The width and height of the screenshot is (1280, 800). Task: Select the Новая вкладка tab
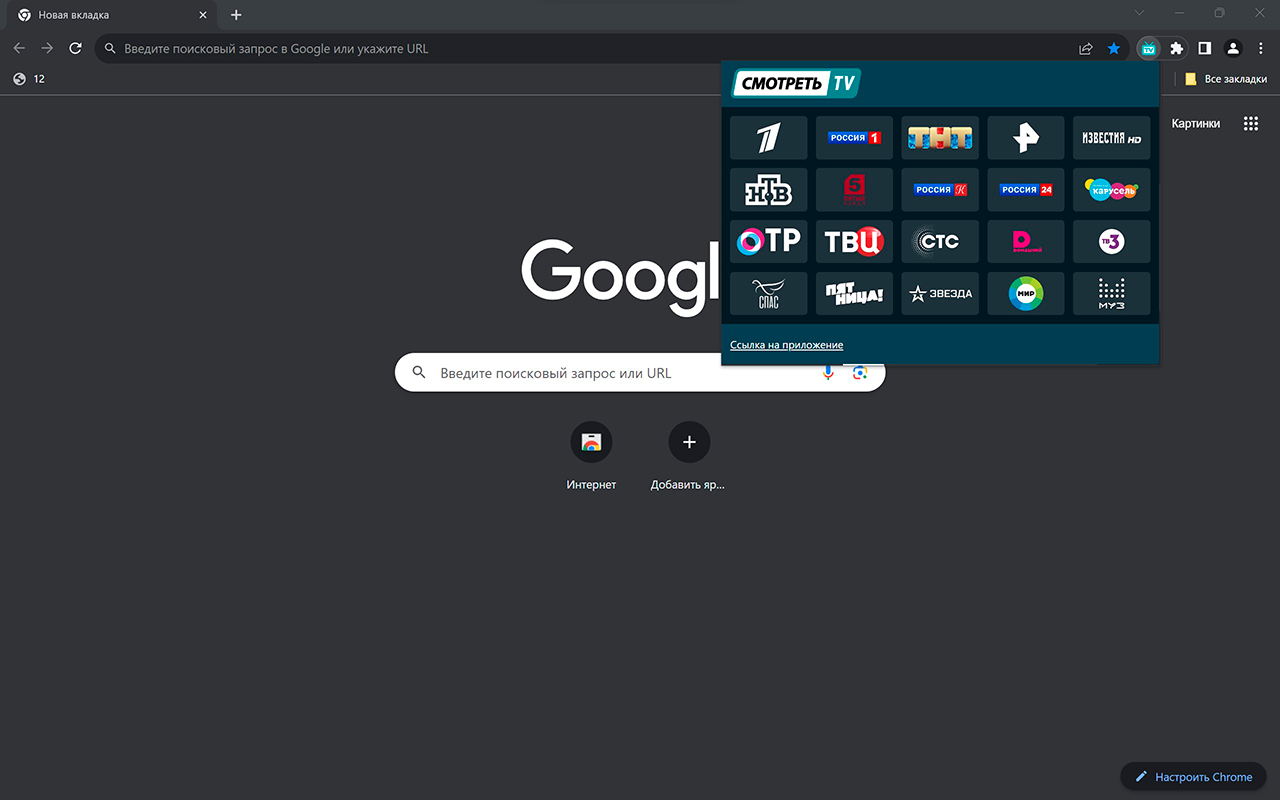point(112,15)
